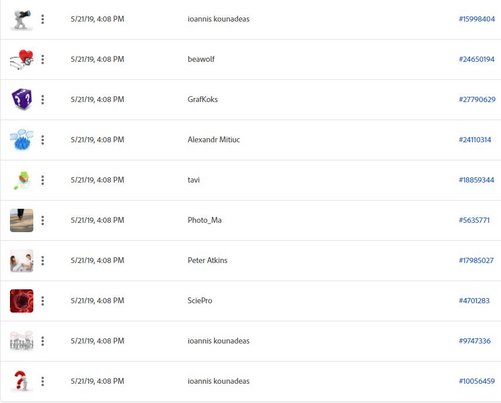Open asset link #15998404
Viewport: 501px width, 403px height.
(477, 19)
